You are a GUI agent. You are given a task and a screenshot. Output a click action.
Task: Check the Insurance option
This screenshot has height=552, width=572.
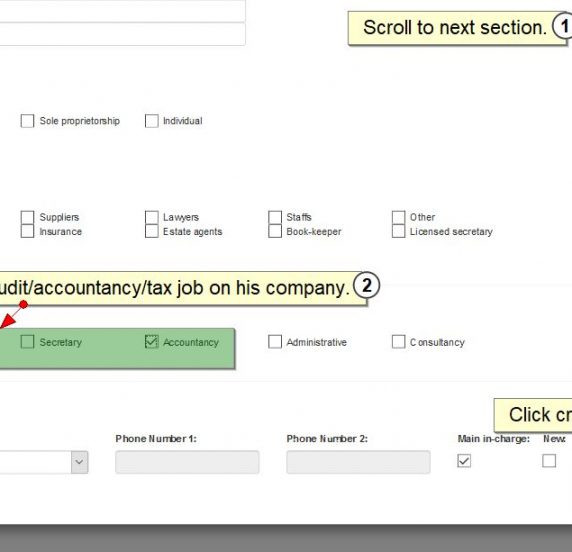coord(27,231)
